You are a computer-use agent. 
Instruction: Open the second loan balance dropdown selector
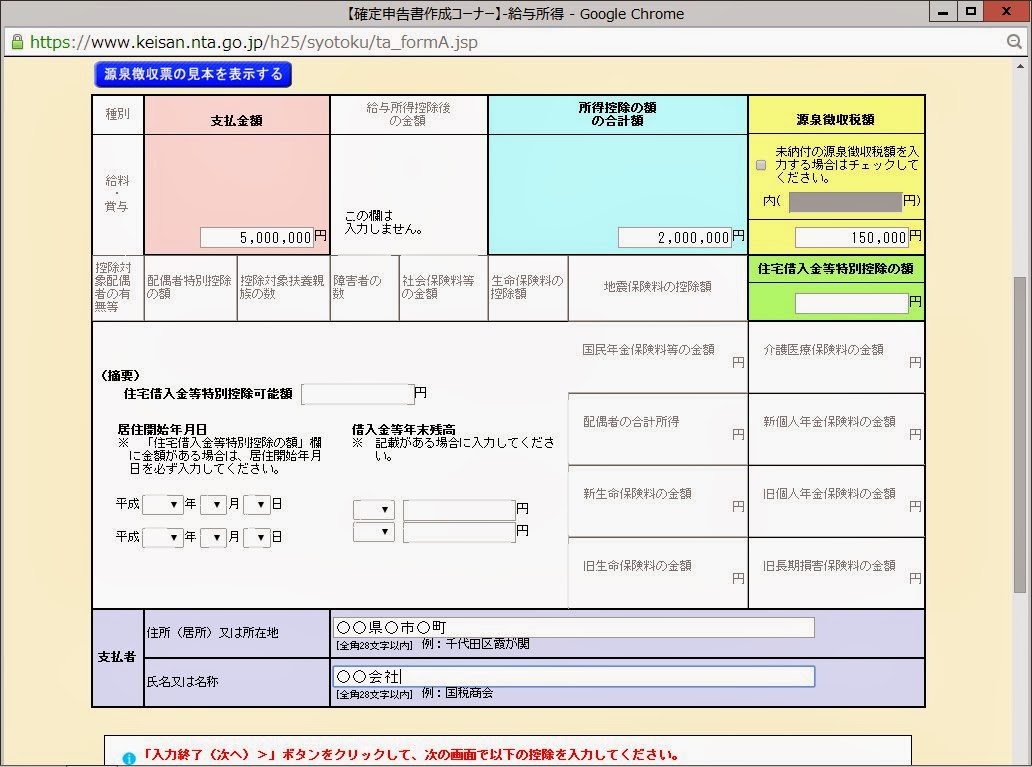[373, 531]
